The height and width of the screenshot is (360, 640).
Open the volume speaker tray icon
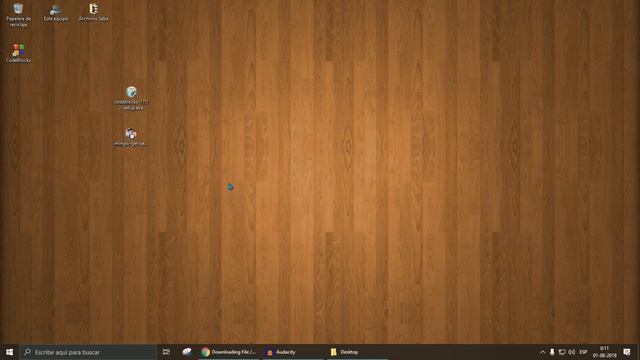(571, 352)
